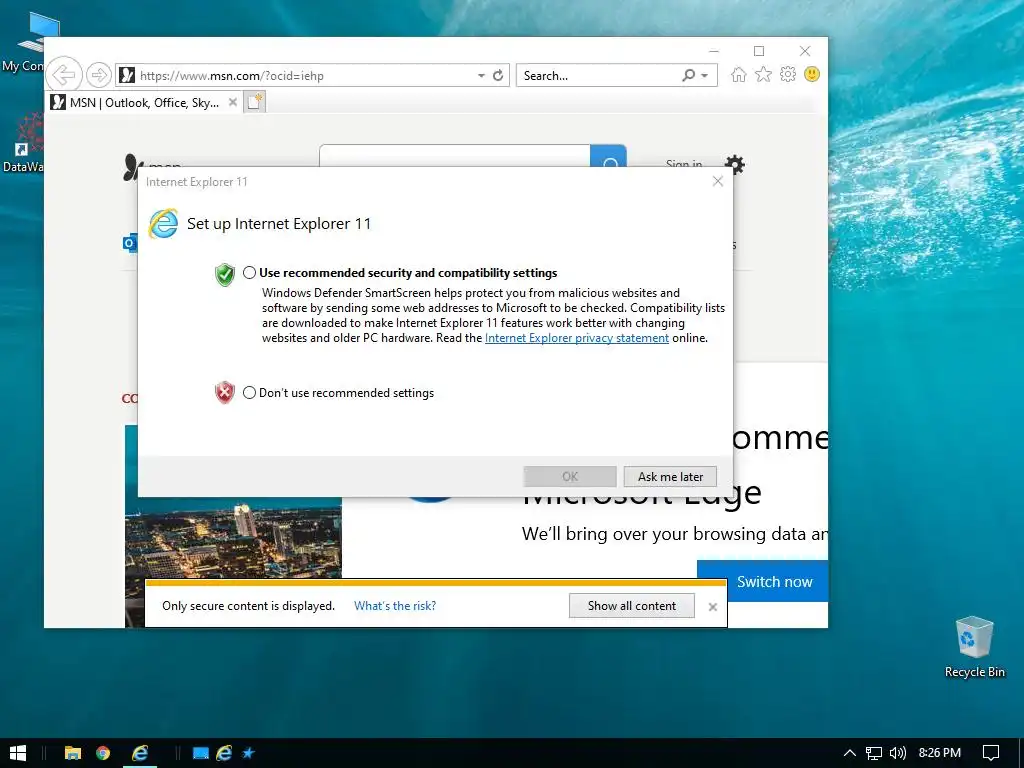1024x768 pixels.
Task: Open the Internet Explorer privacy statement link
Action: pos(577,338)
